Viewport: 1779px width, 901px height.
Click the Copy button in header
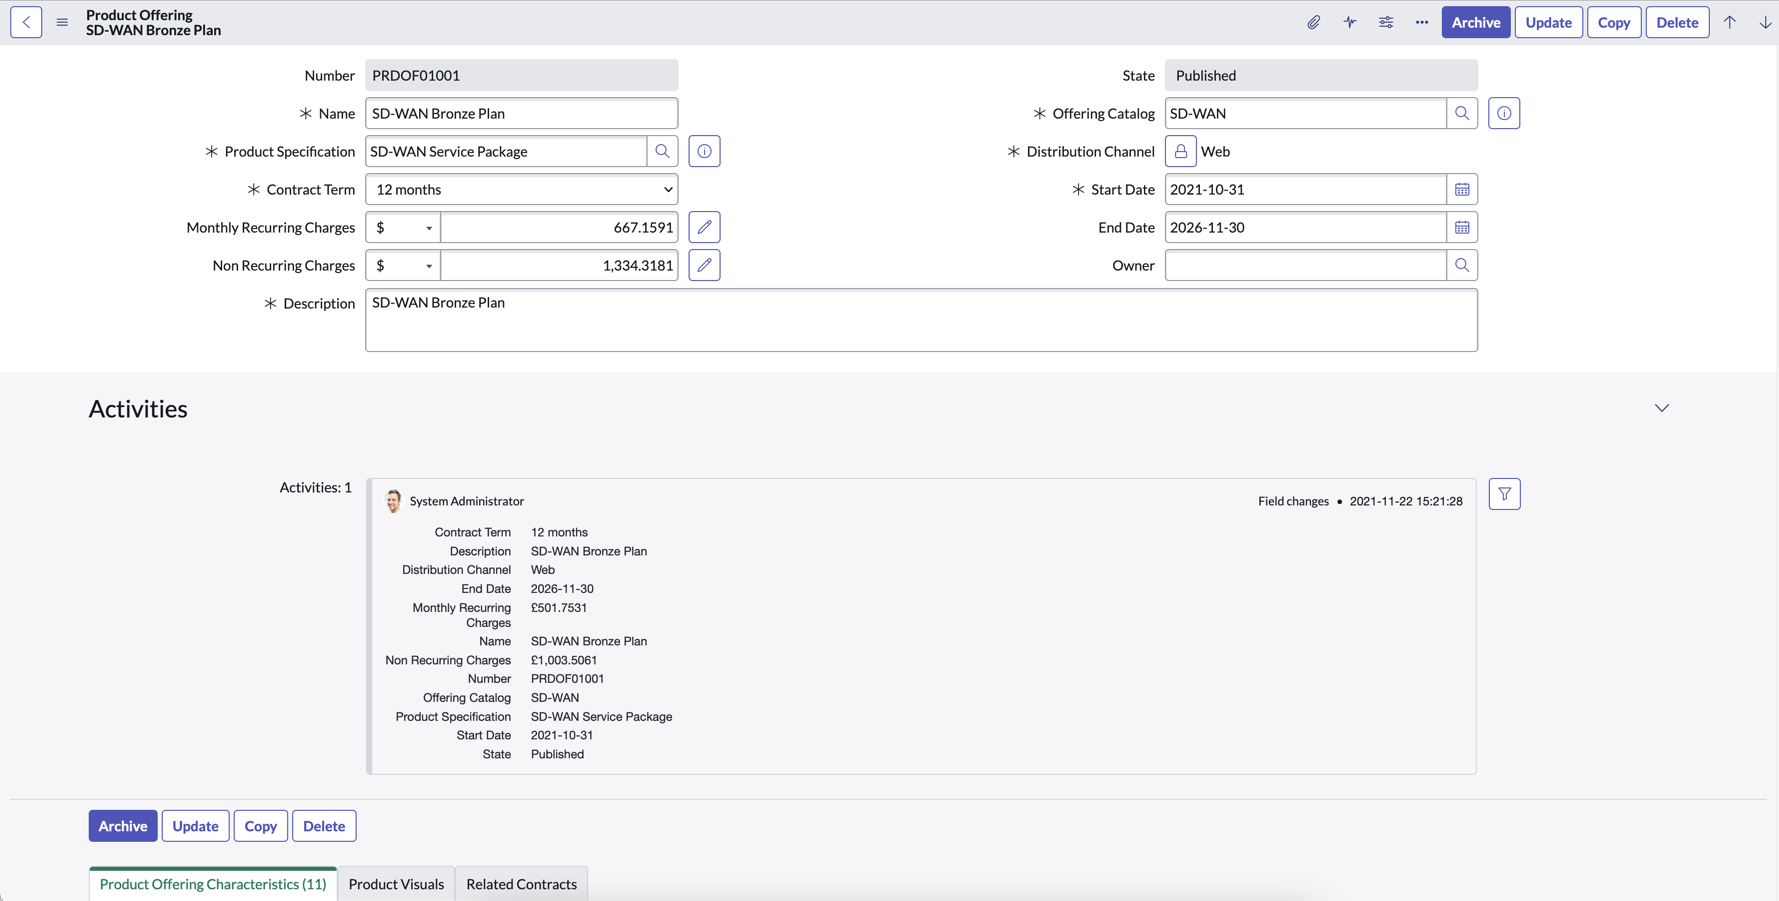[1614, 22]
